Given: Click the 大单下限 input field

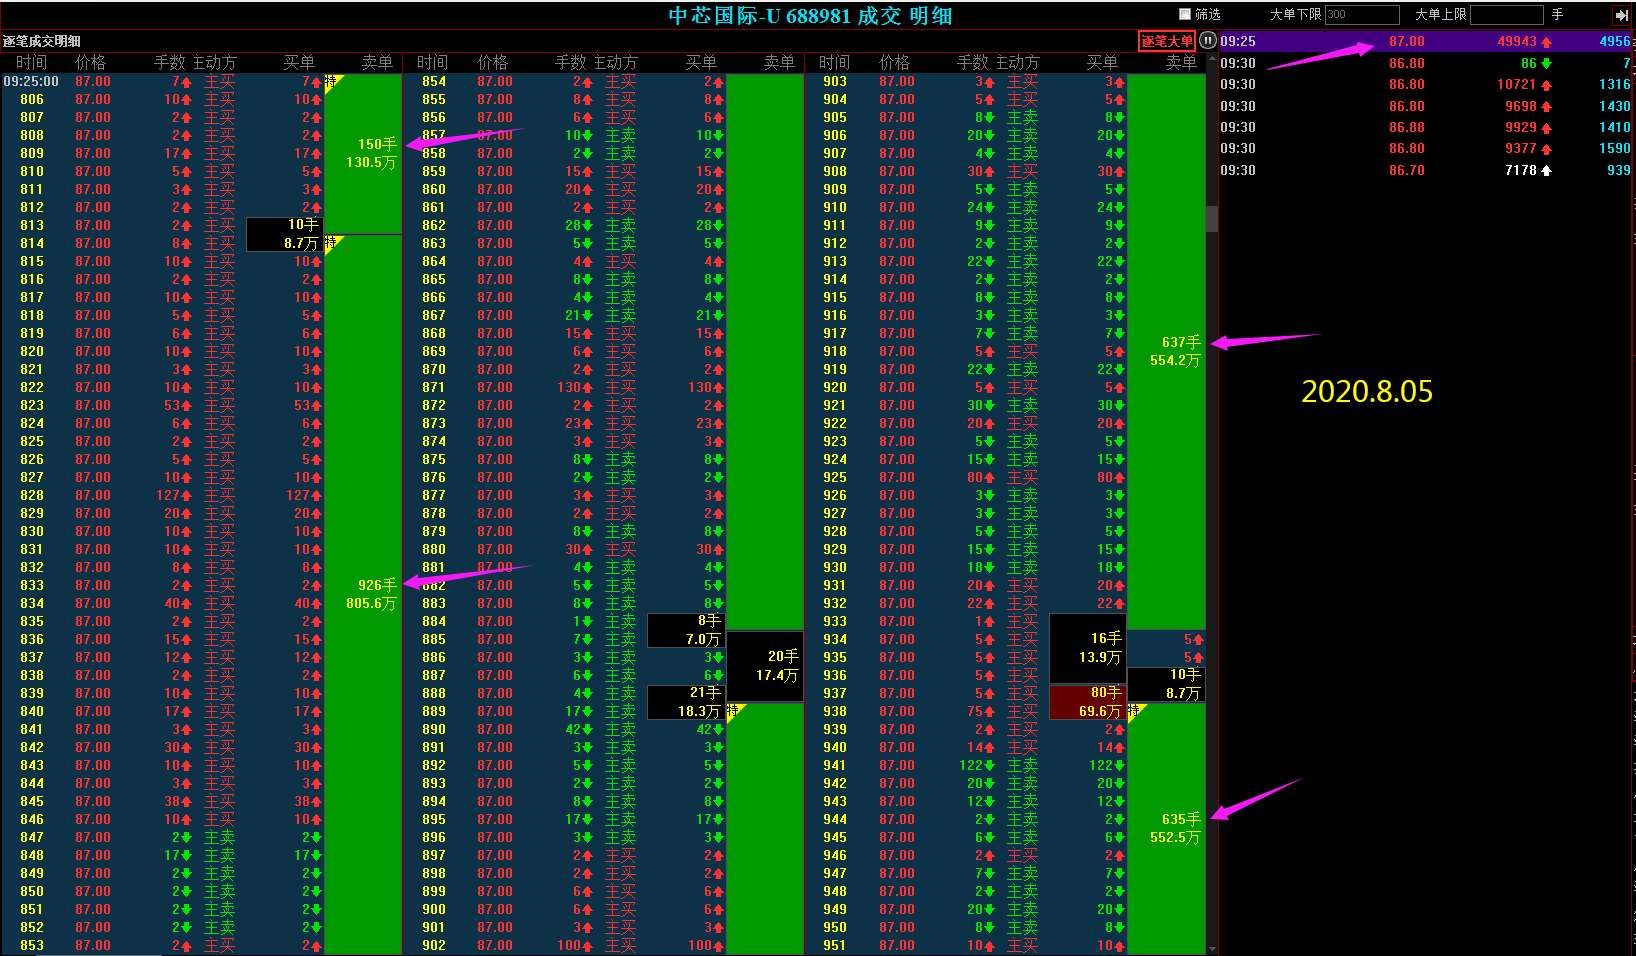Looking at the screenshot, I should (1361, 15).
